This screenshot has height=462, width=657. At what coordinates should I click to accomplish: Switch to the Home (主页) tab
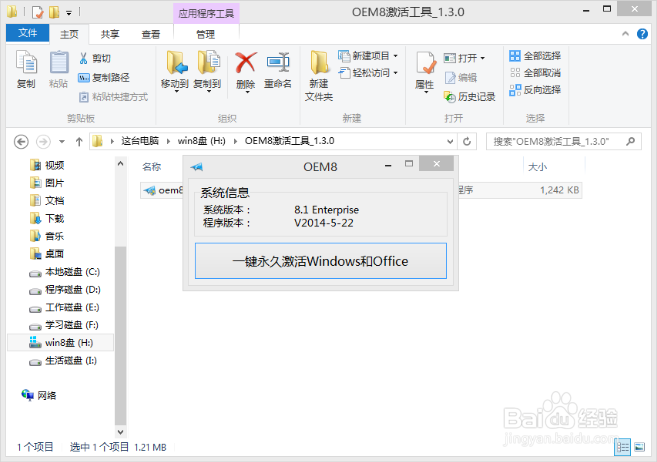pyautogui.click(x=69, y=34)
